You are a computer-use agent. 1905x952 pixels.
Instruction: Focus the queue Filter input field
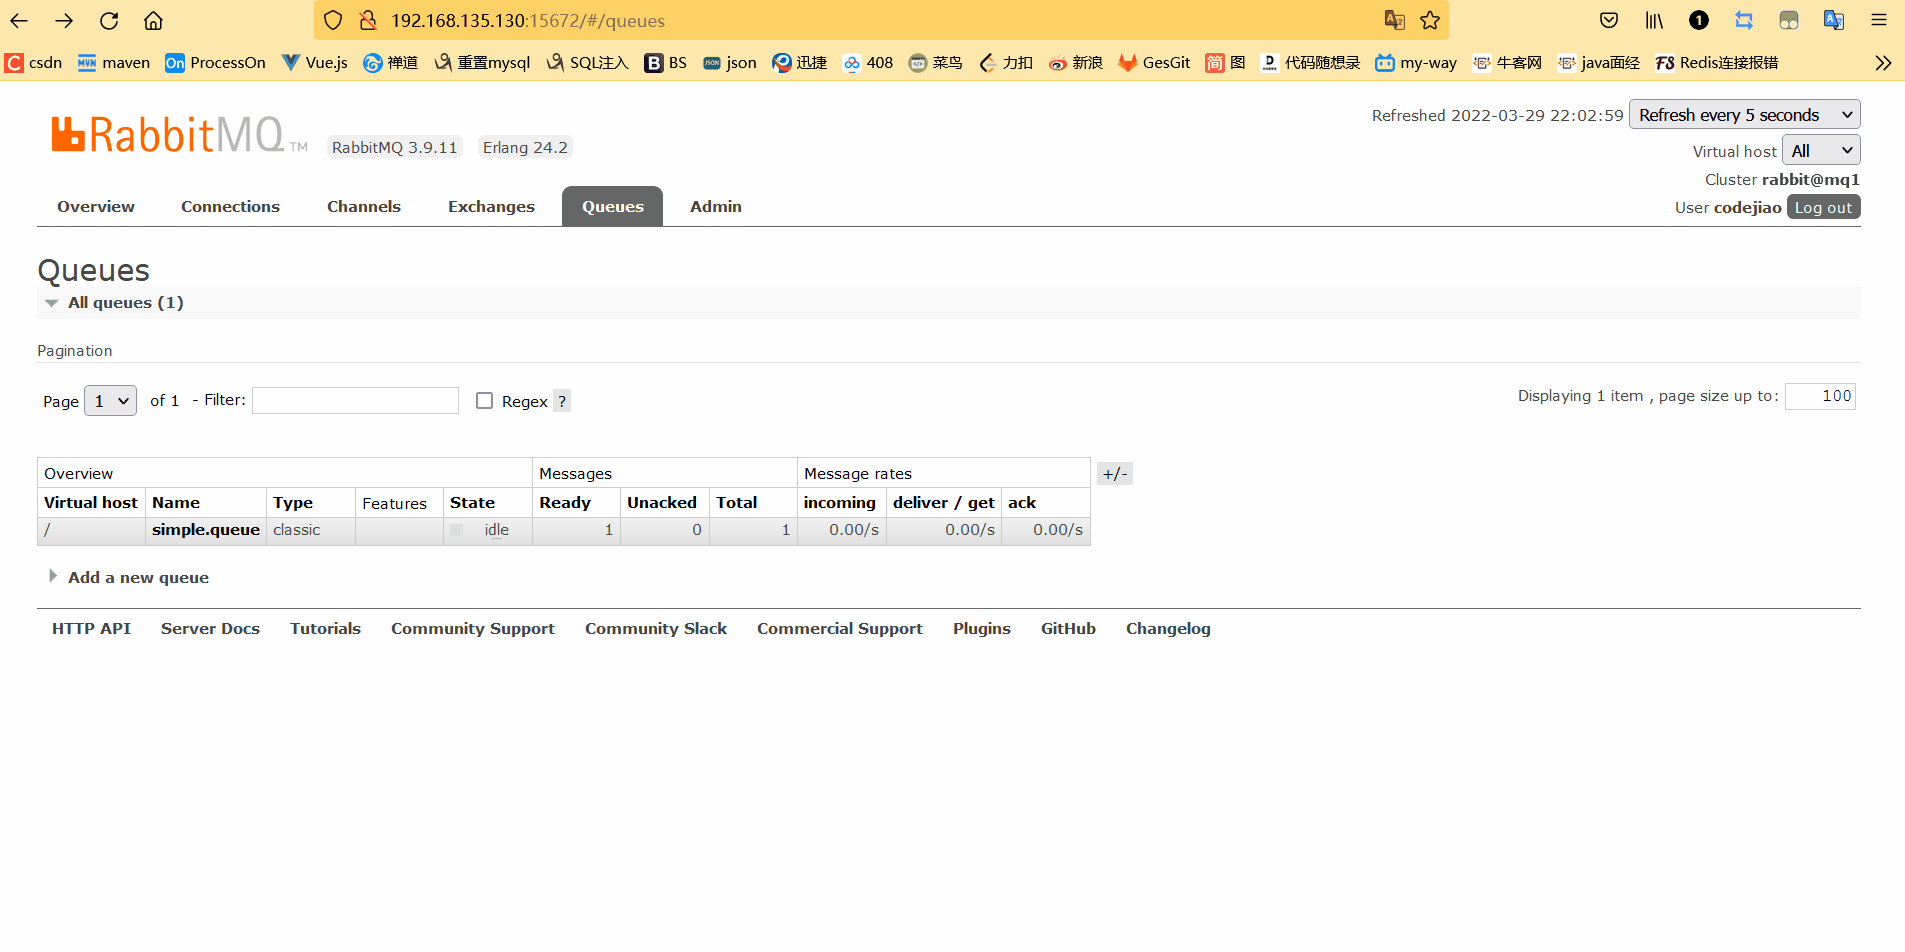355,400
